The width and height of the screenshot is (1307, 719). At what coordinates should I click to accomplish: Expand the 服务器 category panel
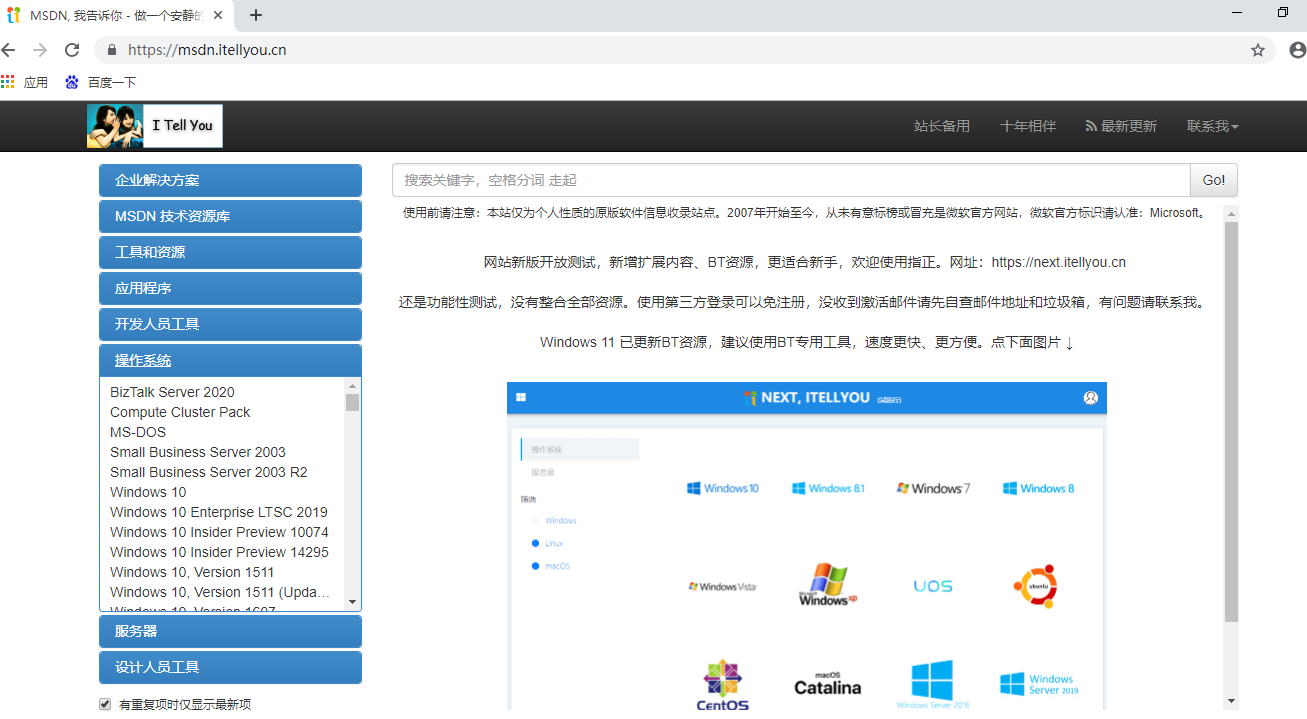[x=230, y=631]
